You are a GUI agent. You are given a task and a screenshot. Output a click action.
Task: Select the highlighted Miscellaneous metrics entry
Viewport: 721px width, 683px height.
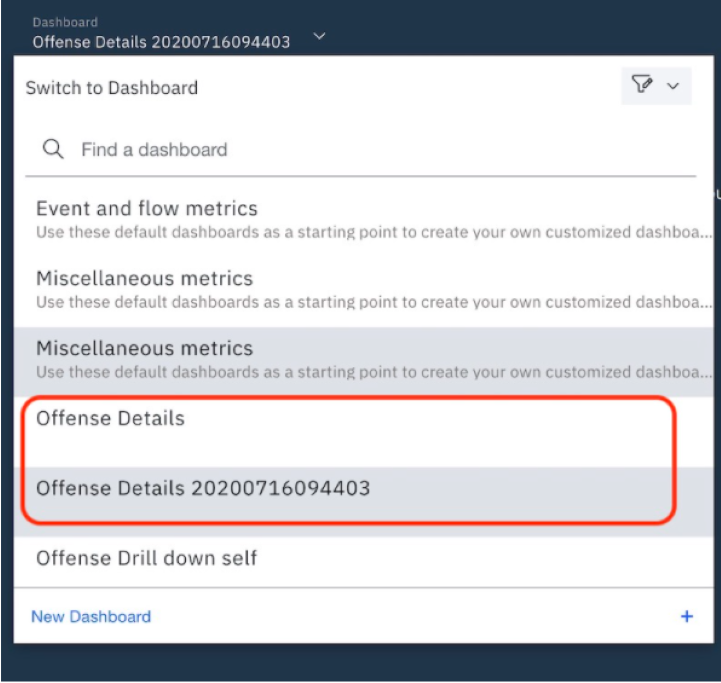[144, 349]
